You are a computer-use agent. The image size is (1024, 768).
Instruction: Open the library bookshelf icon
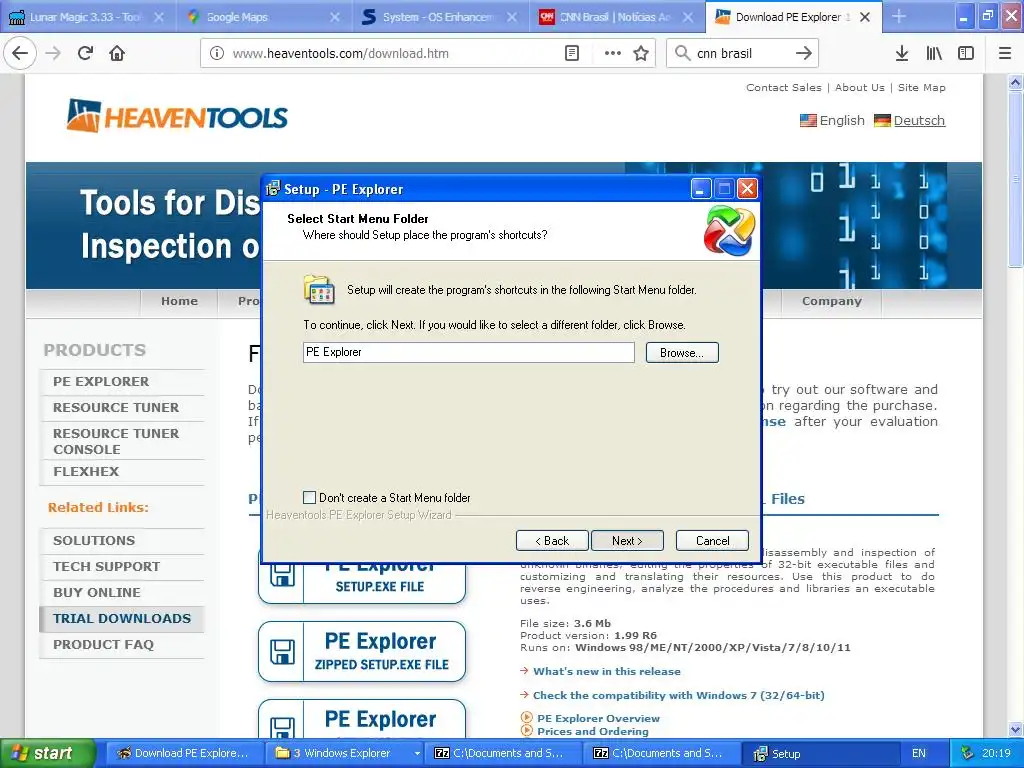[x=934, y=53]
